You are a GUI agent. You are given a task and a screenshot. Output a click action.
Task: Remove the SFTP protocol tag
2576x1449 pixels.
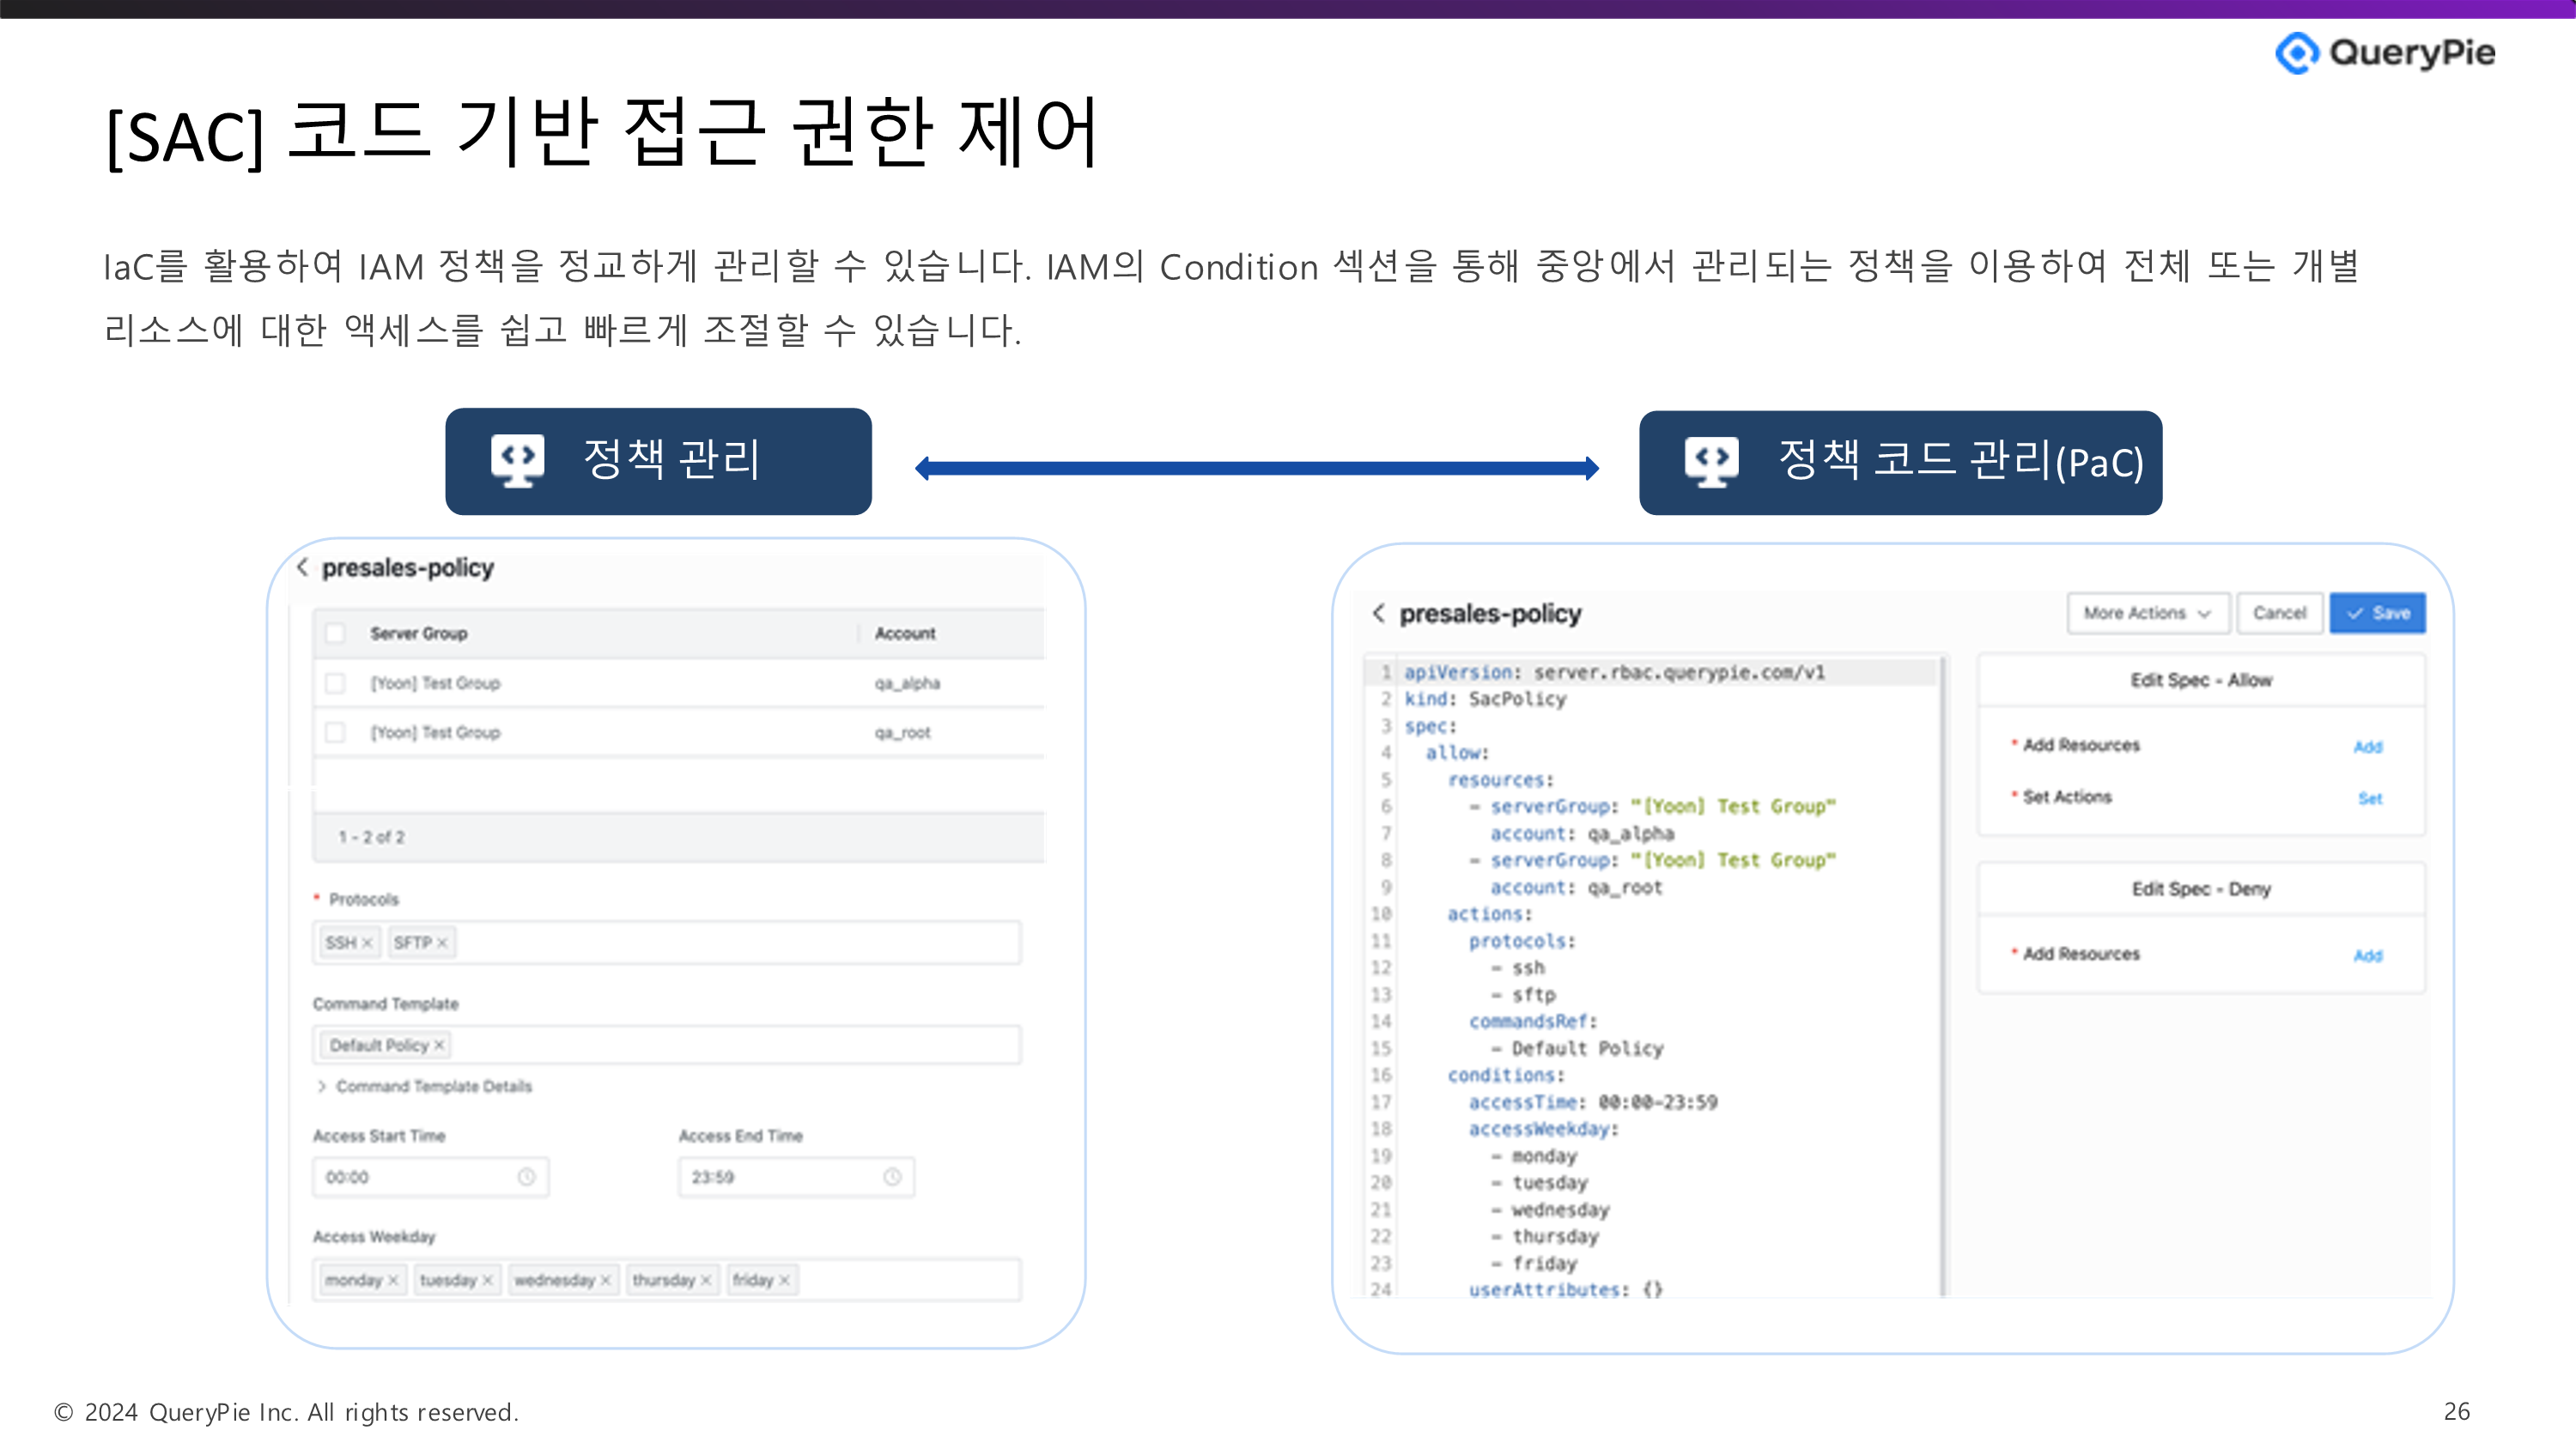pos(442,943)
